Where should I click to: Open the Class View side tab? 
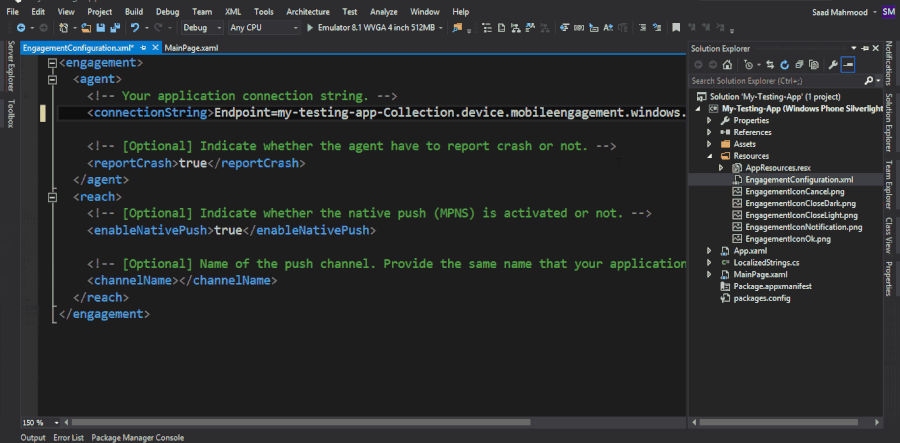(x=889, y=235)
